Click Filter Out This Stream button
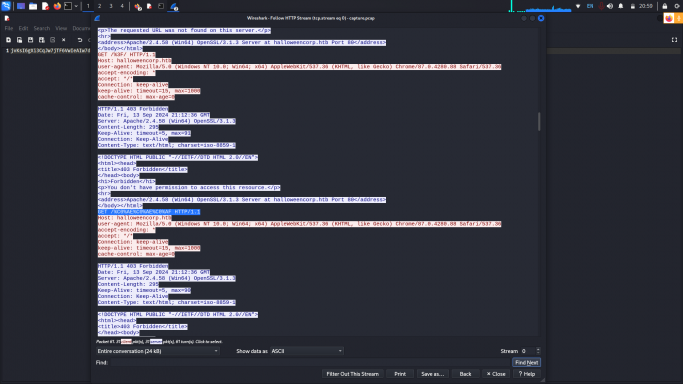Viewport: 683px width, 384px height. 352,374
